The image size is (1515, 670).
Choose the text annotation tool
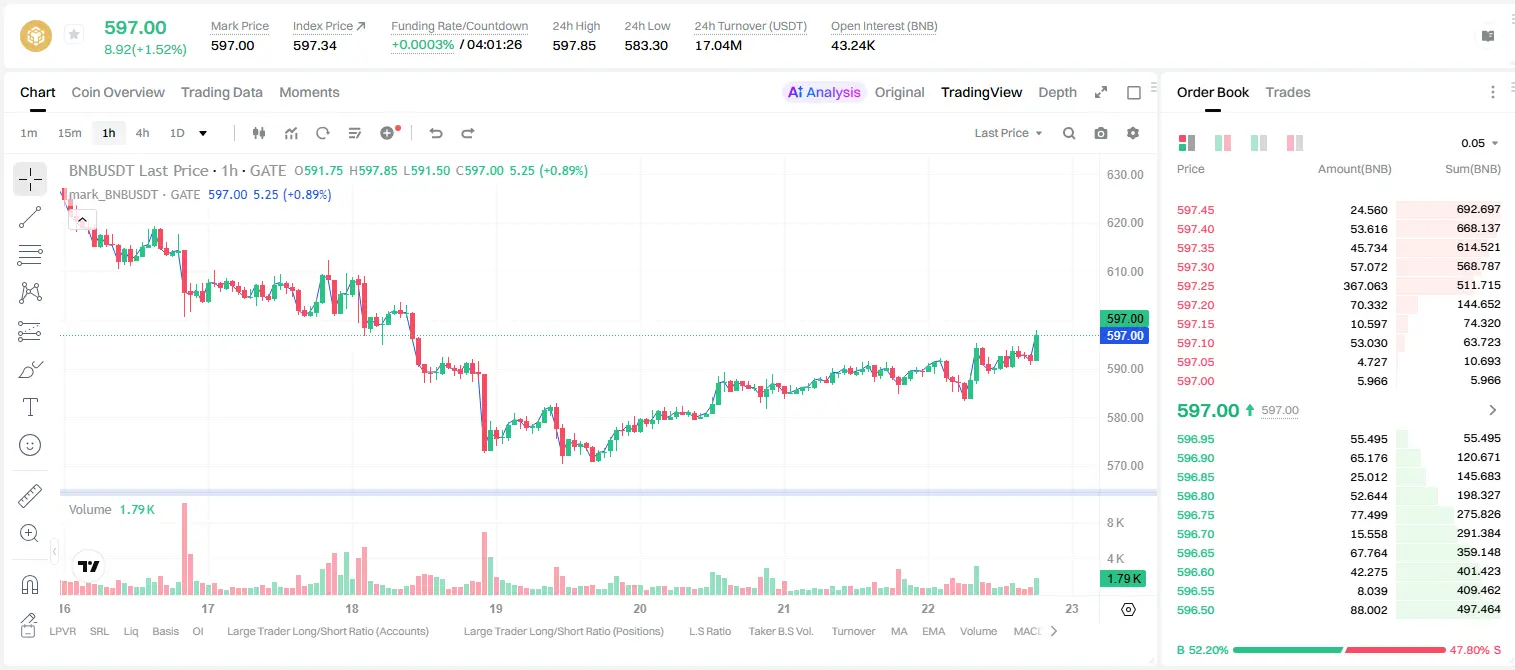pyautogui.click(x=30, y=407)
